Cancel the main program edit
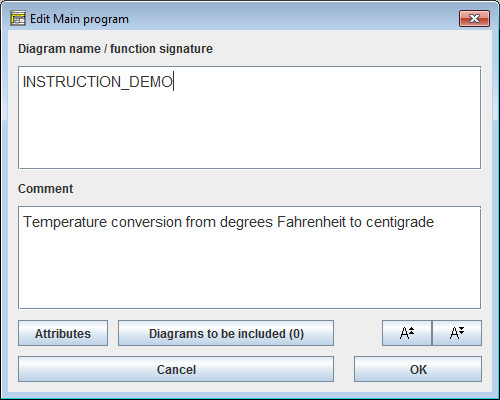This screenshot has width=500, height=400. [176, 369]
